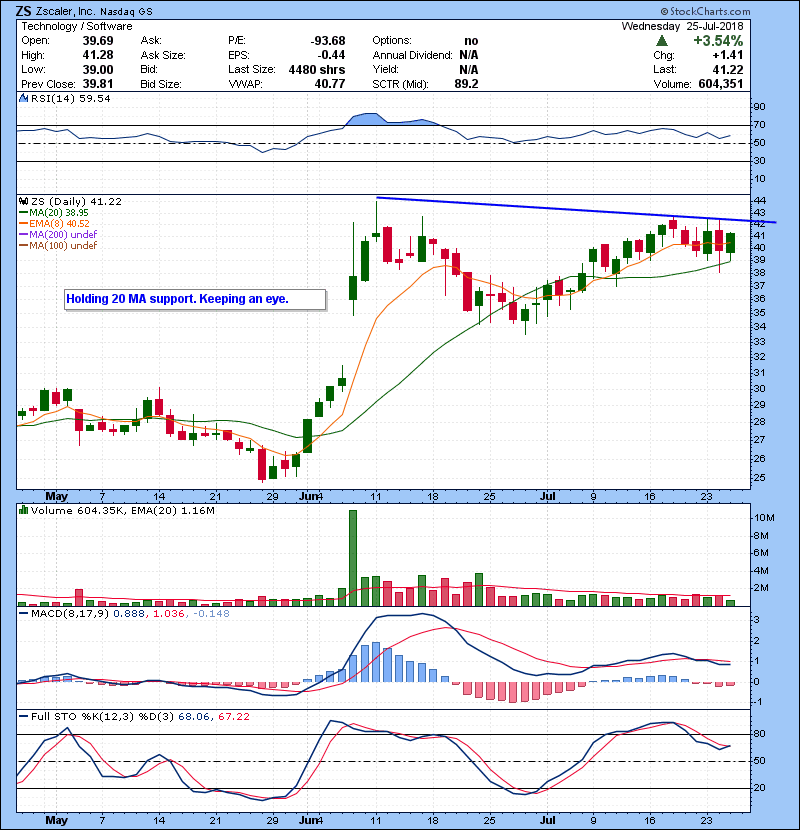Click the High value 41.28
Viewport: 800px width, 830px height.
click(x=98, y=55)
